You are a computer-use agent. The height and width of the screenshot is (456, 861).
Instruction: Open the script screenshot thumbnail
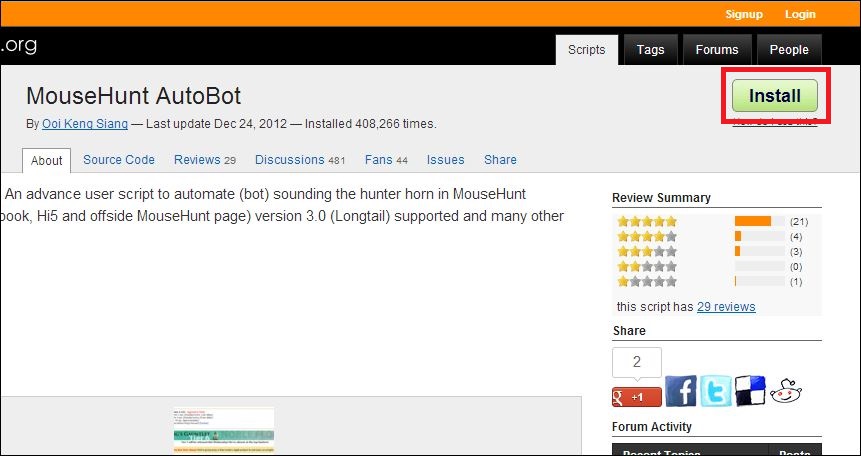tap(223, 430)
